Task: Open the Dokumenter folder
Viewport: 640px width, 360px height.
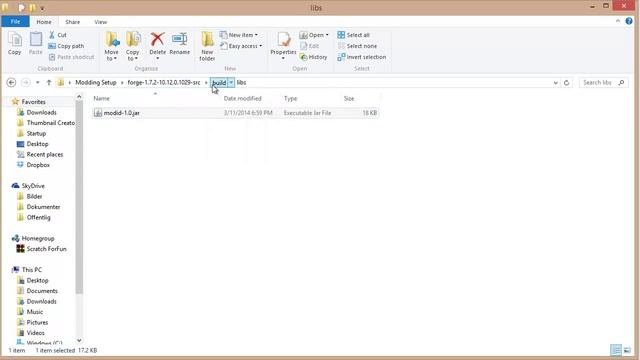Action: tap(43, 207)
